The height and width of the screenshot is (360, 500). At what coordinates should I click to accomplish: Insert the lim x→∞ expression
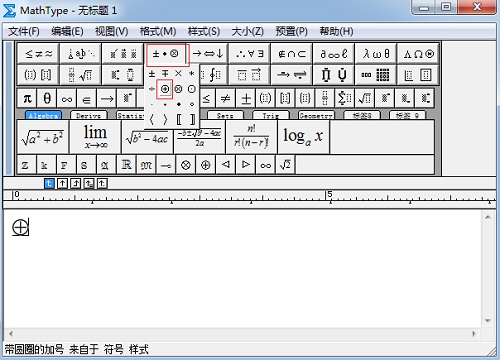95,137
